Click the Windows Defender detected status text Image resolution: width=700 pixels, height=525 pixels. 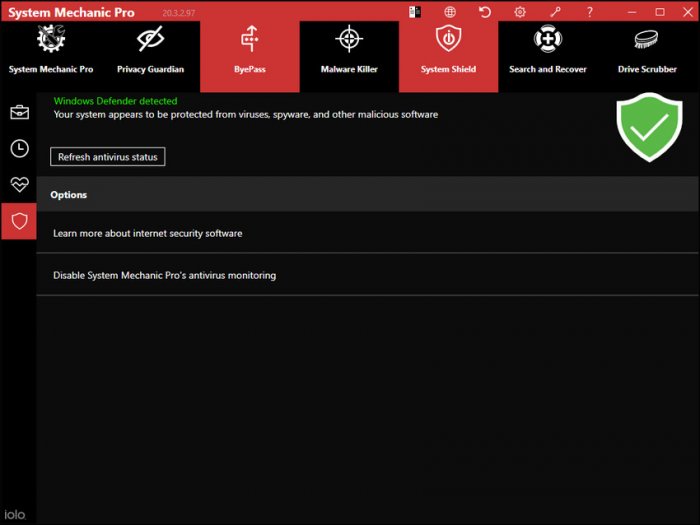[116, 101]
